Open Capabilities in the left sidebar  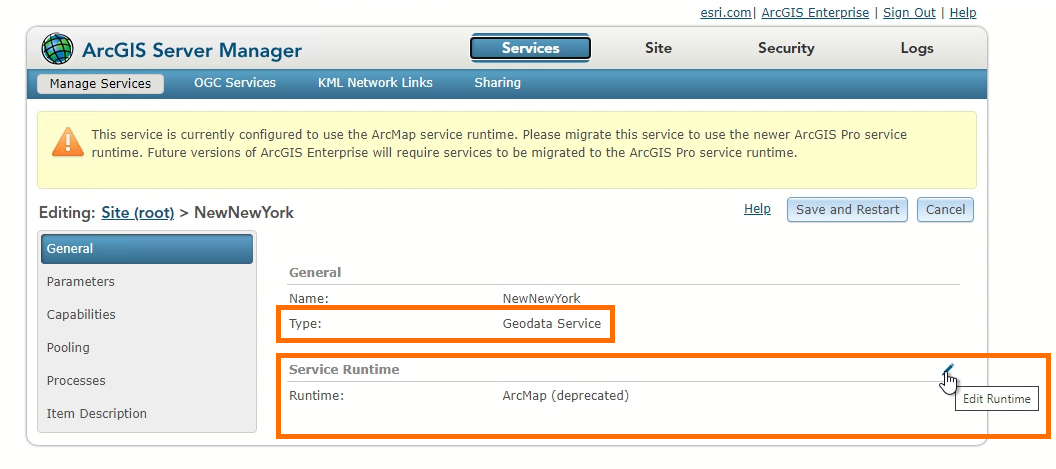(x=81, y=315)
